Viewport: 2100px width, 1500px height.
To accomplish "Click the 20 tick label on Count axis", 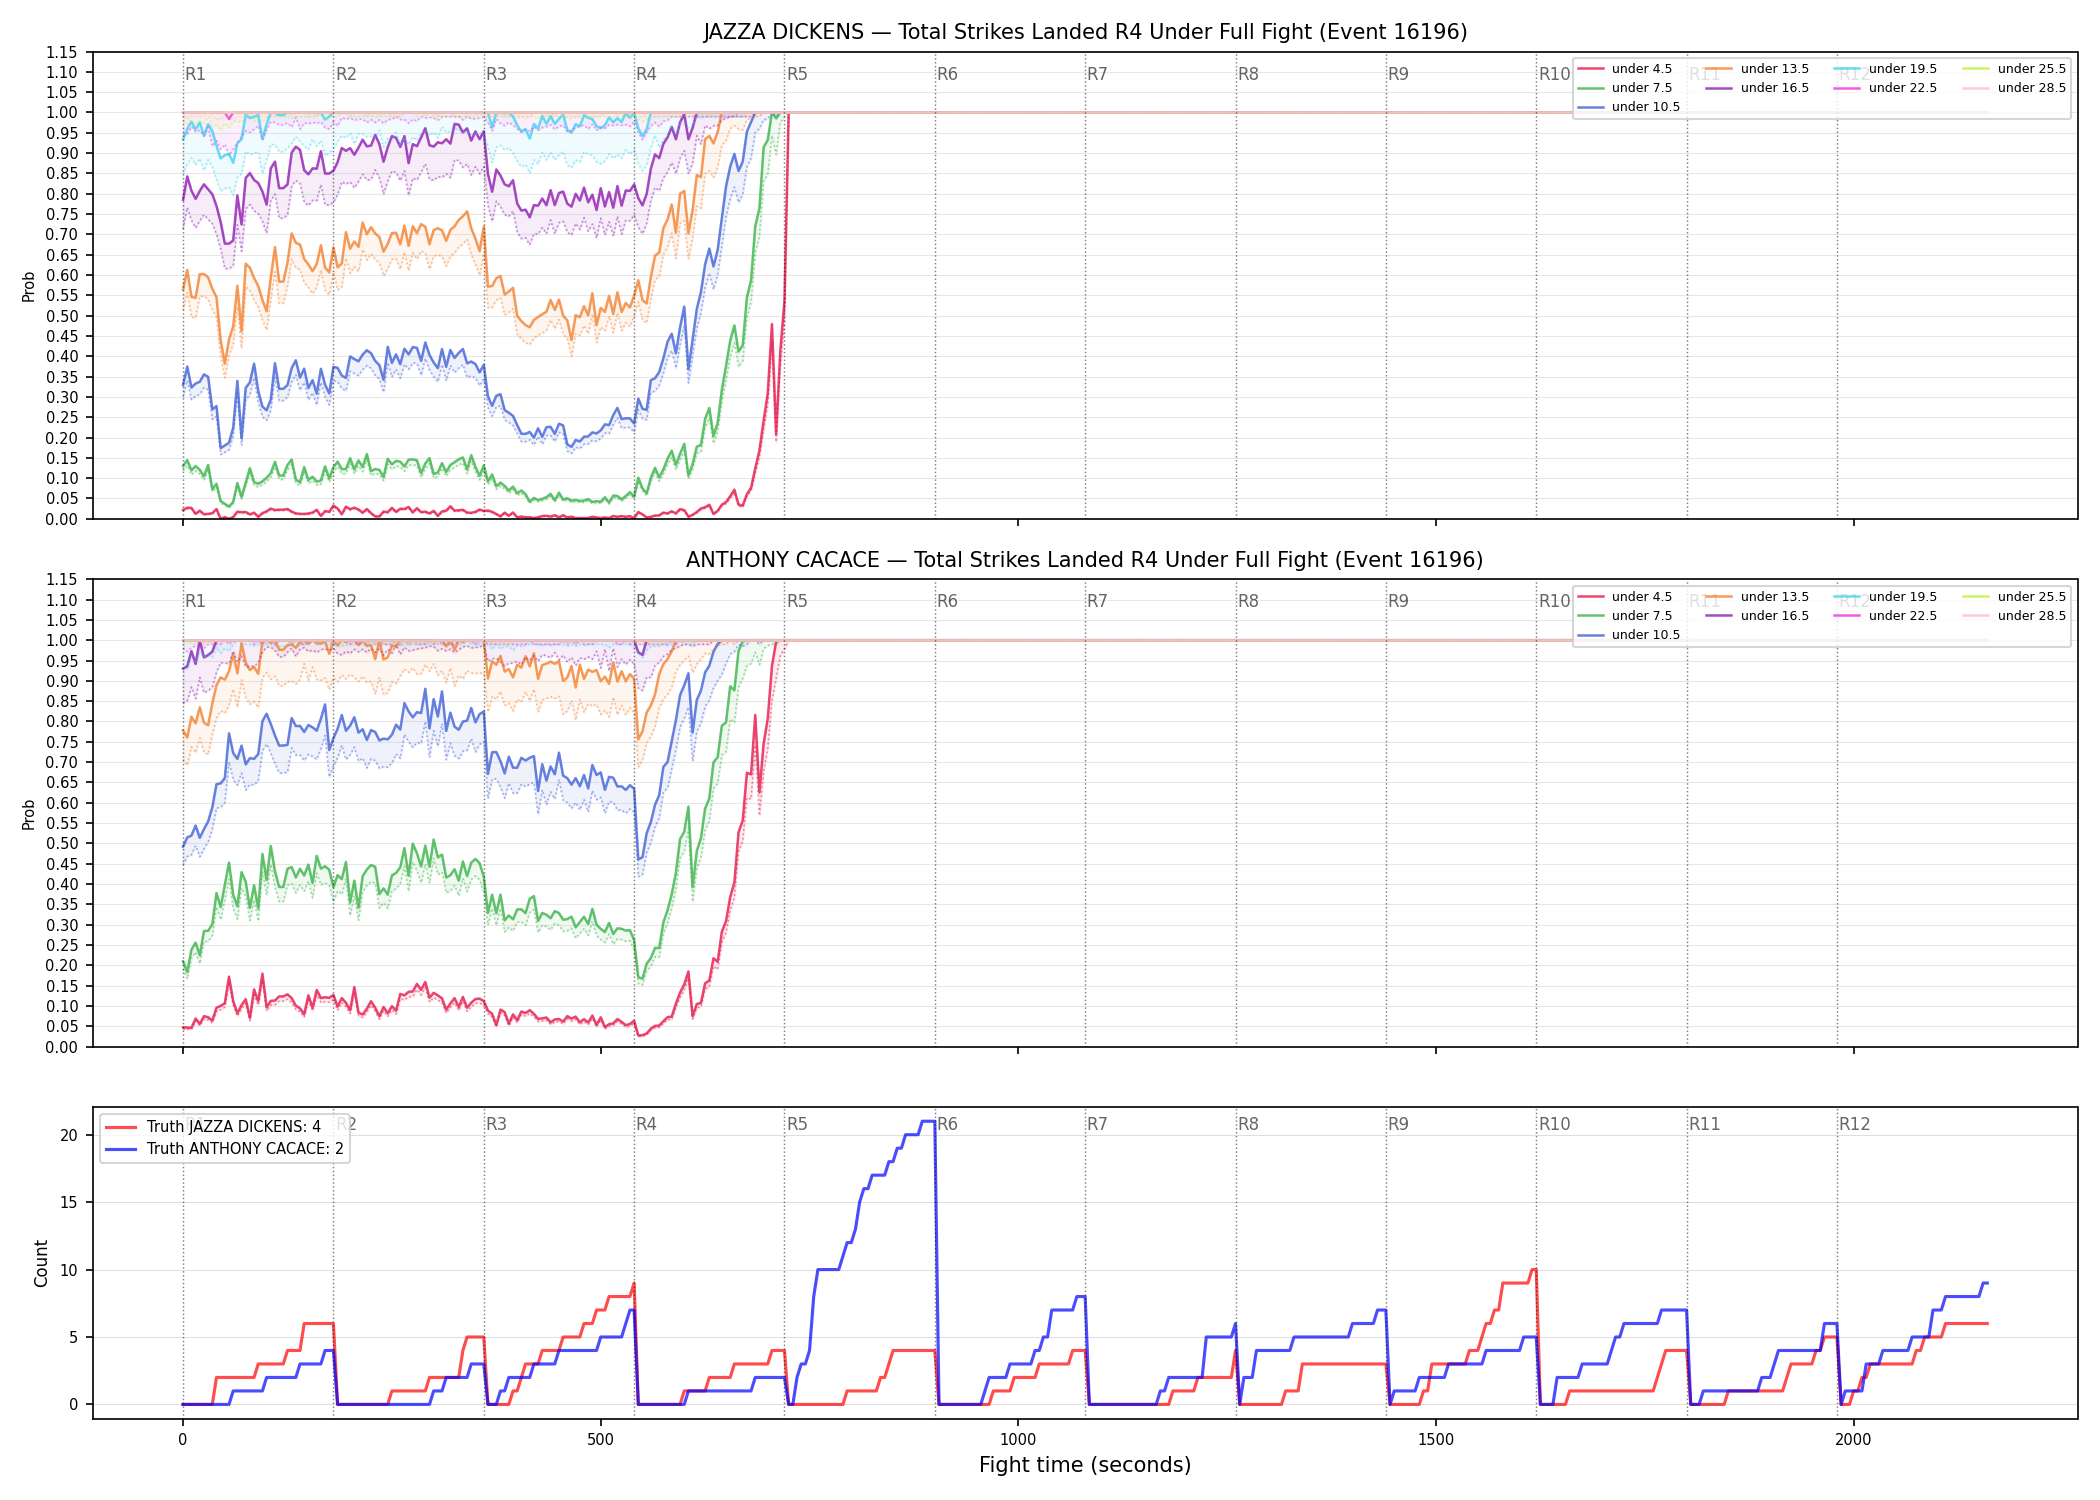I will pyautogui.click(x=69, y=1135).
